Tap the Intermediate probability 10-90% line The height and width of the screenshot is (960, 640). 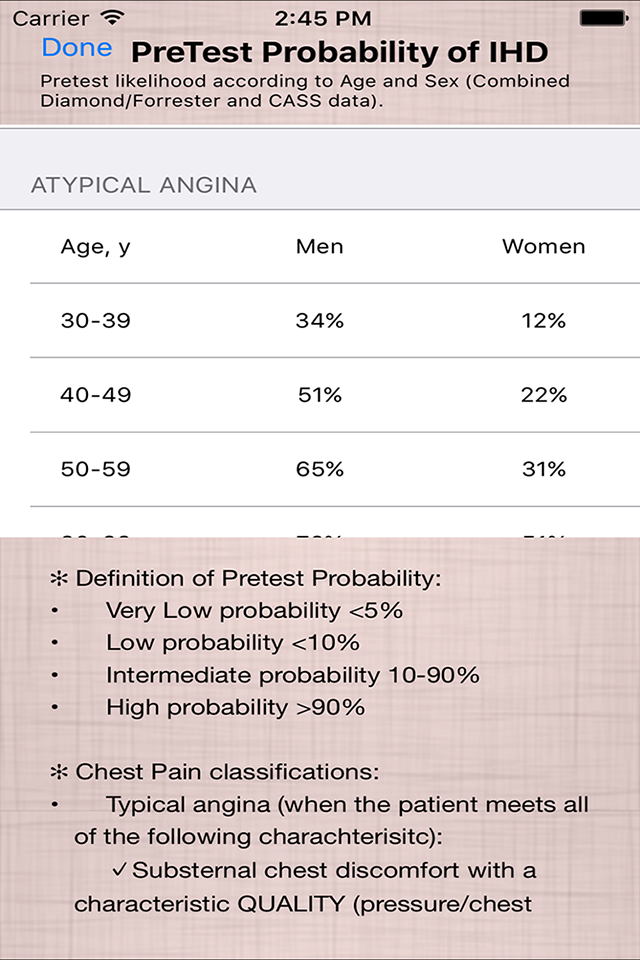point(292,675)
